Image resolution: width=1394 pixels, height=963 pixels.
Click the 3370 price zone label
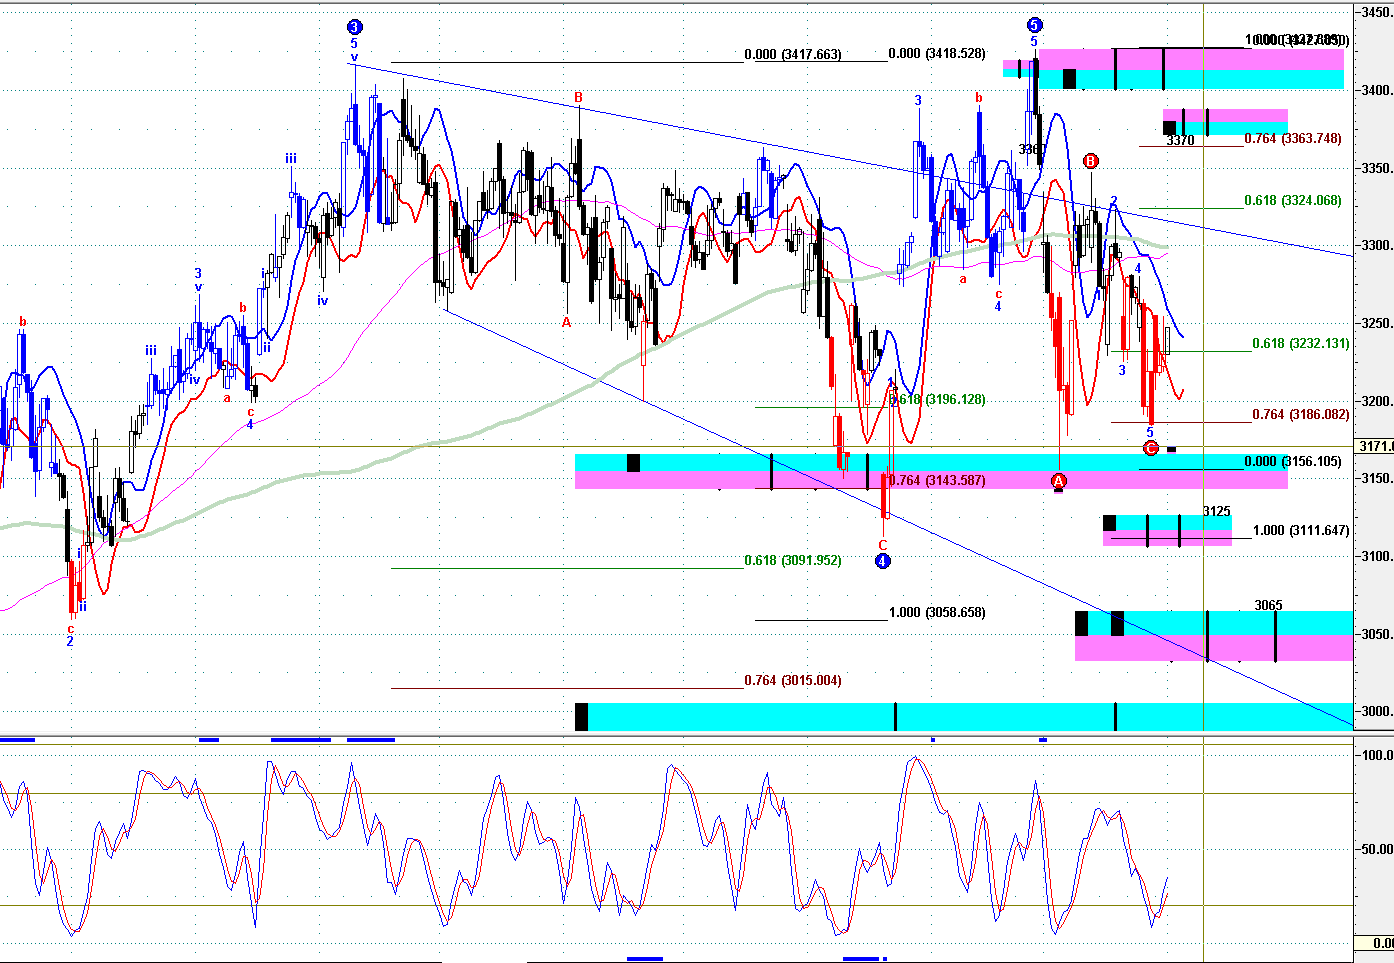pos(1180,141)
